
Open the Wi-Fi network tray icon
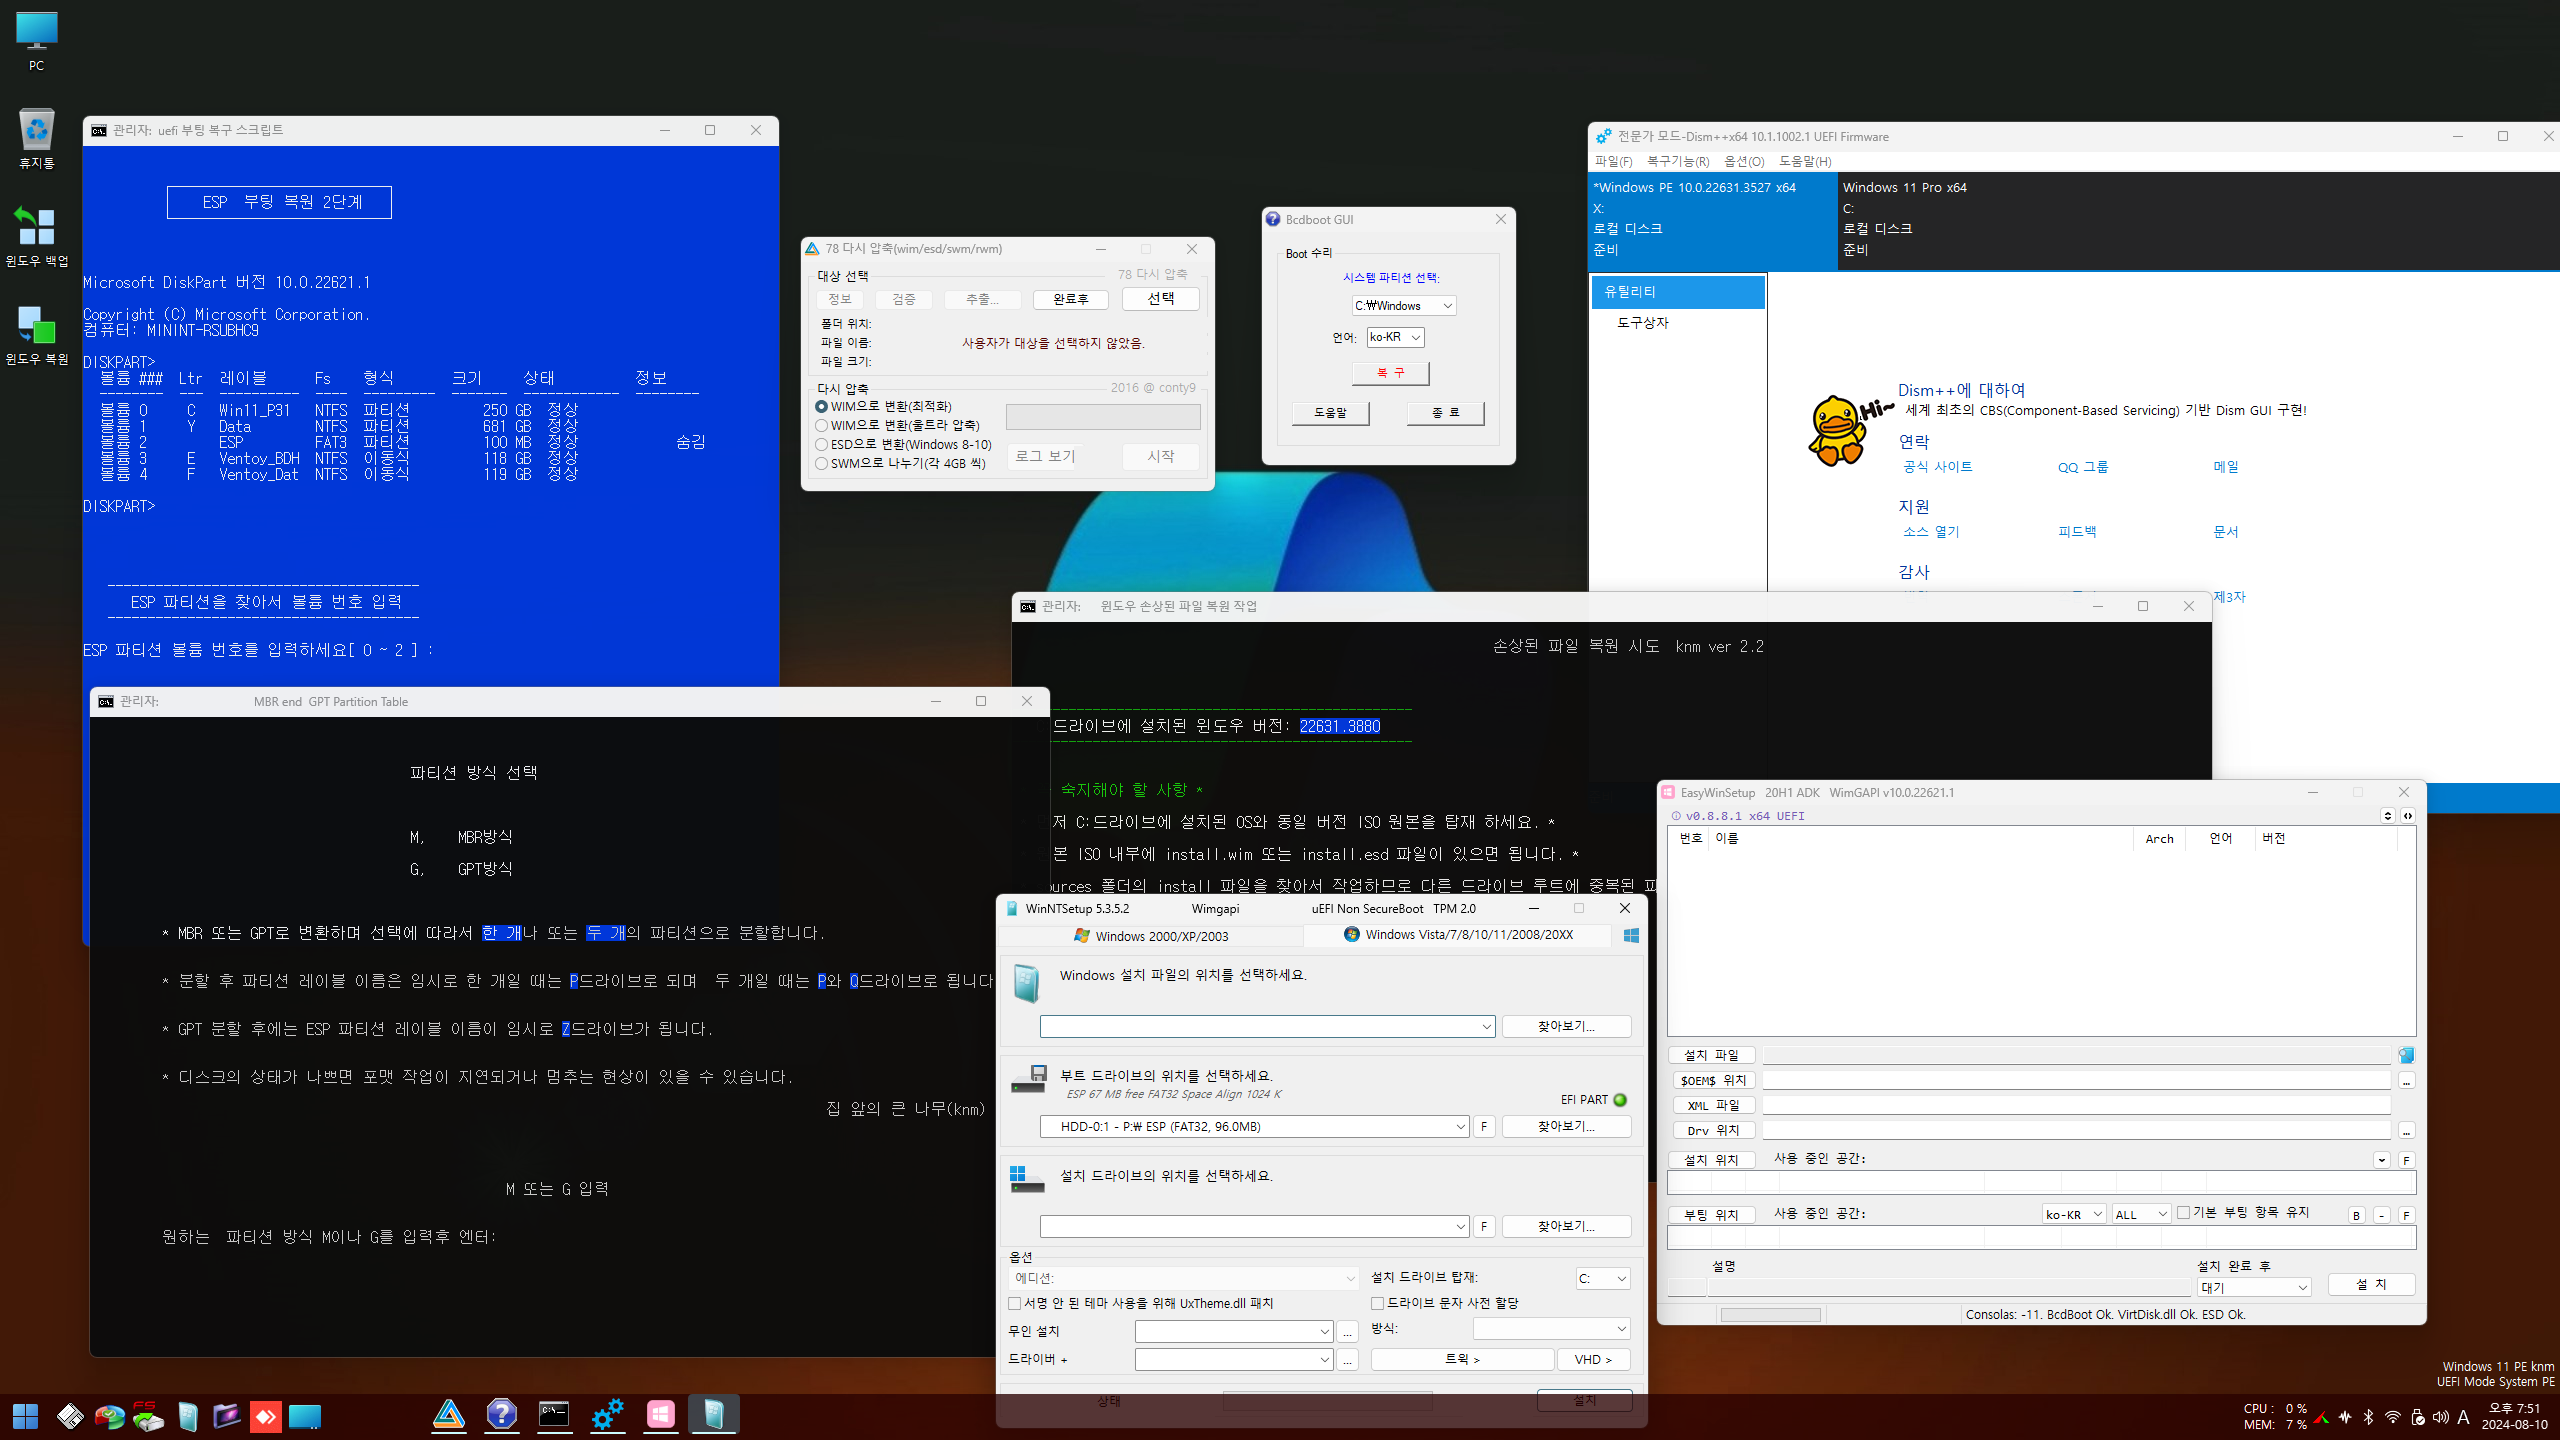click(x=2393, y=1417)
